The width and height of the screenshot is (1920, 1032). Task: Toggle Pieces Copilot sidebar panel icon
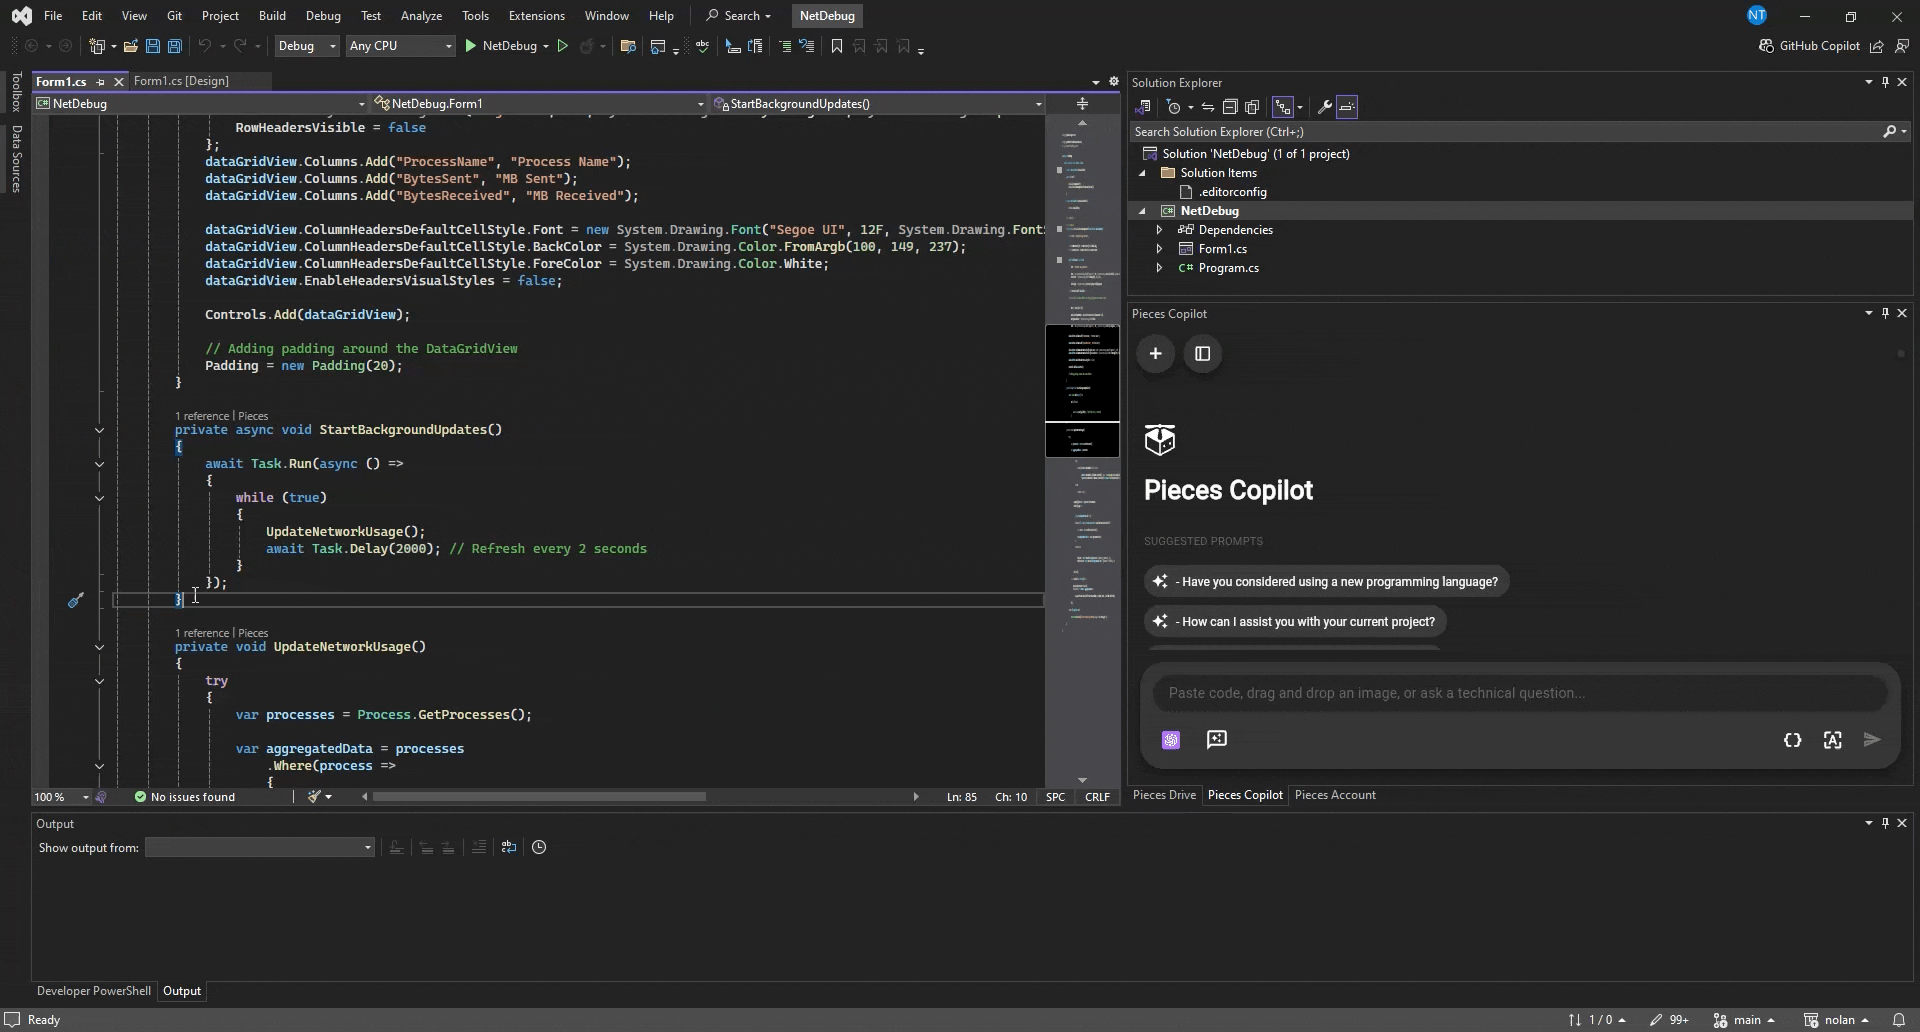[x=1203, y=353]
